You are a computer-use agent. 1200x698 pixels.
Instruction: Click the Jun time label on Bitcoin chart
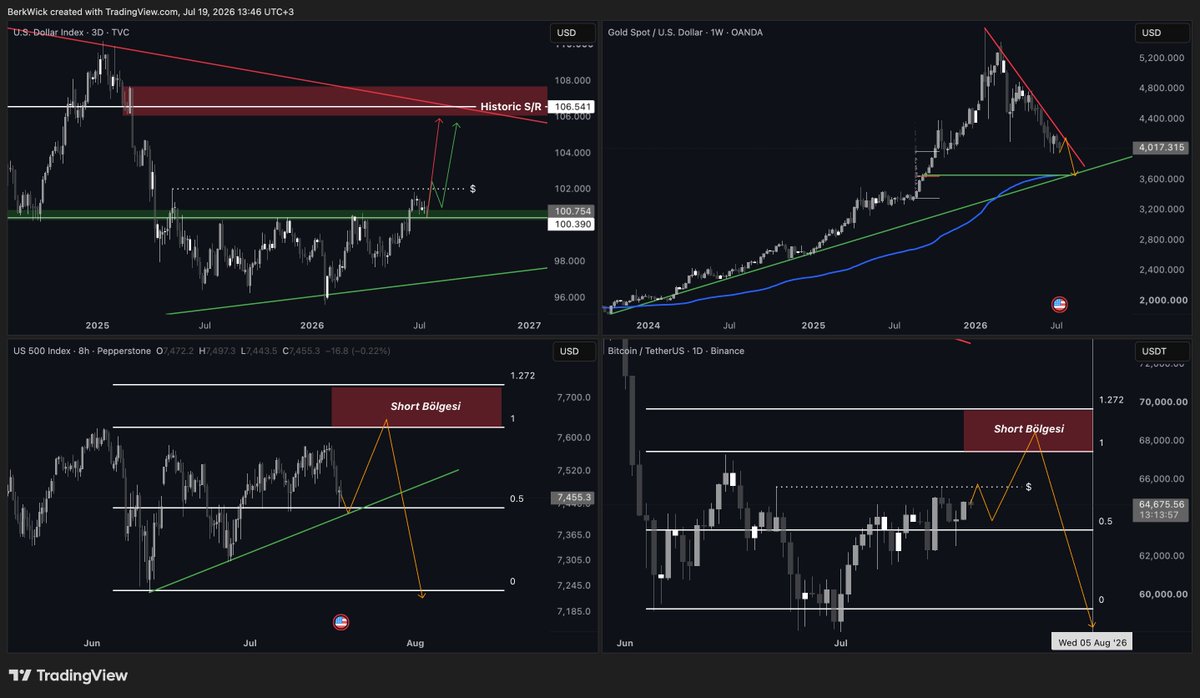(626, 643)
